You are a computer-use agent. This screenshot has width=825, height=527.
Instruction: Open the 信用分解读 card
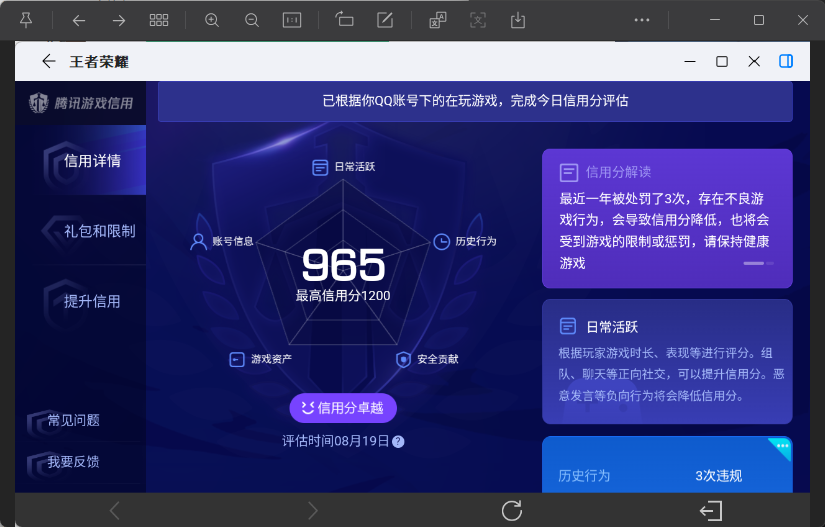(x=667, y=218)
